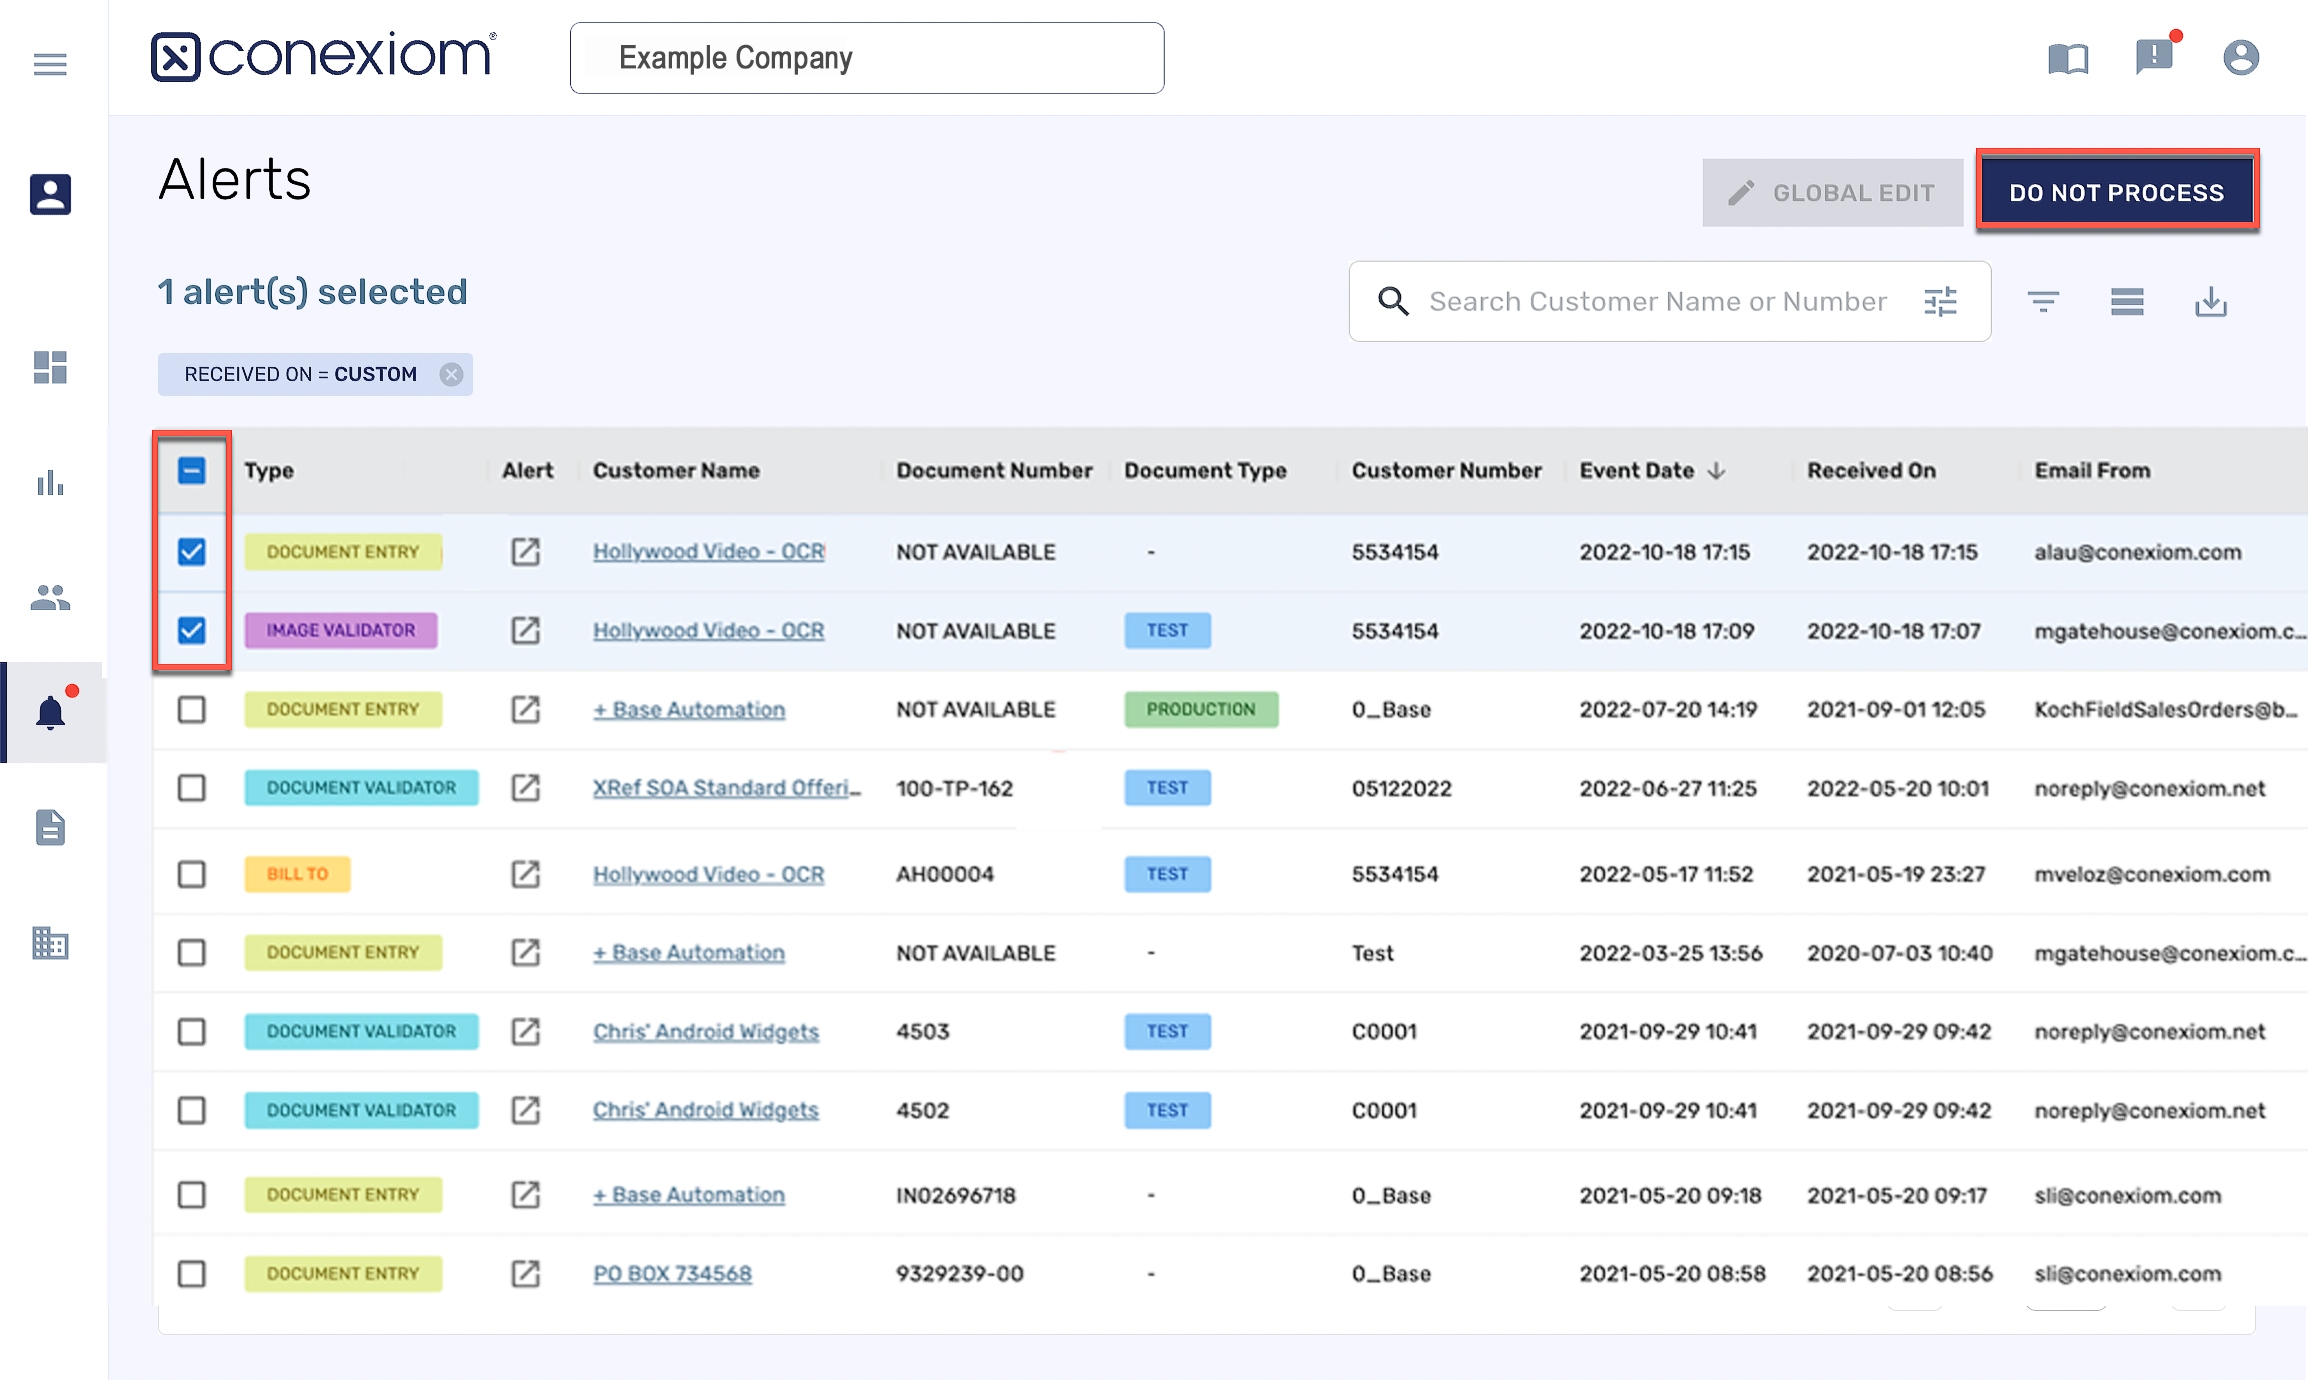Change row density via list icon
2311x1380 pixels.
[x=2126, y=302]
